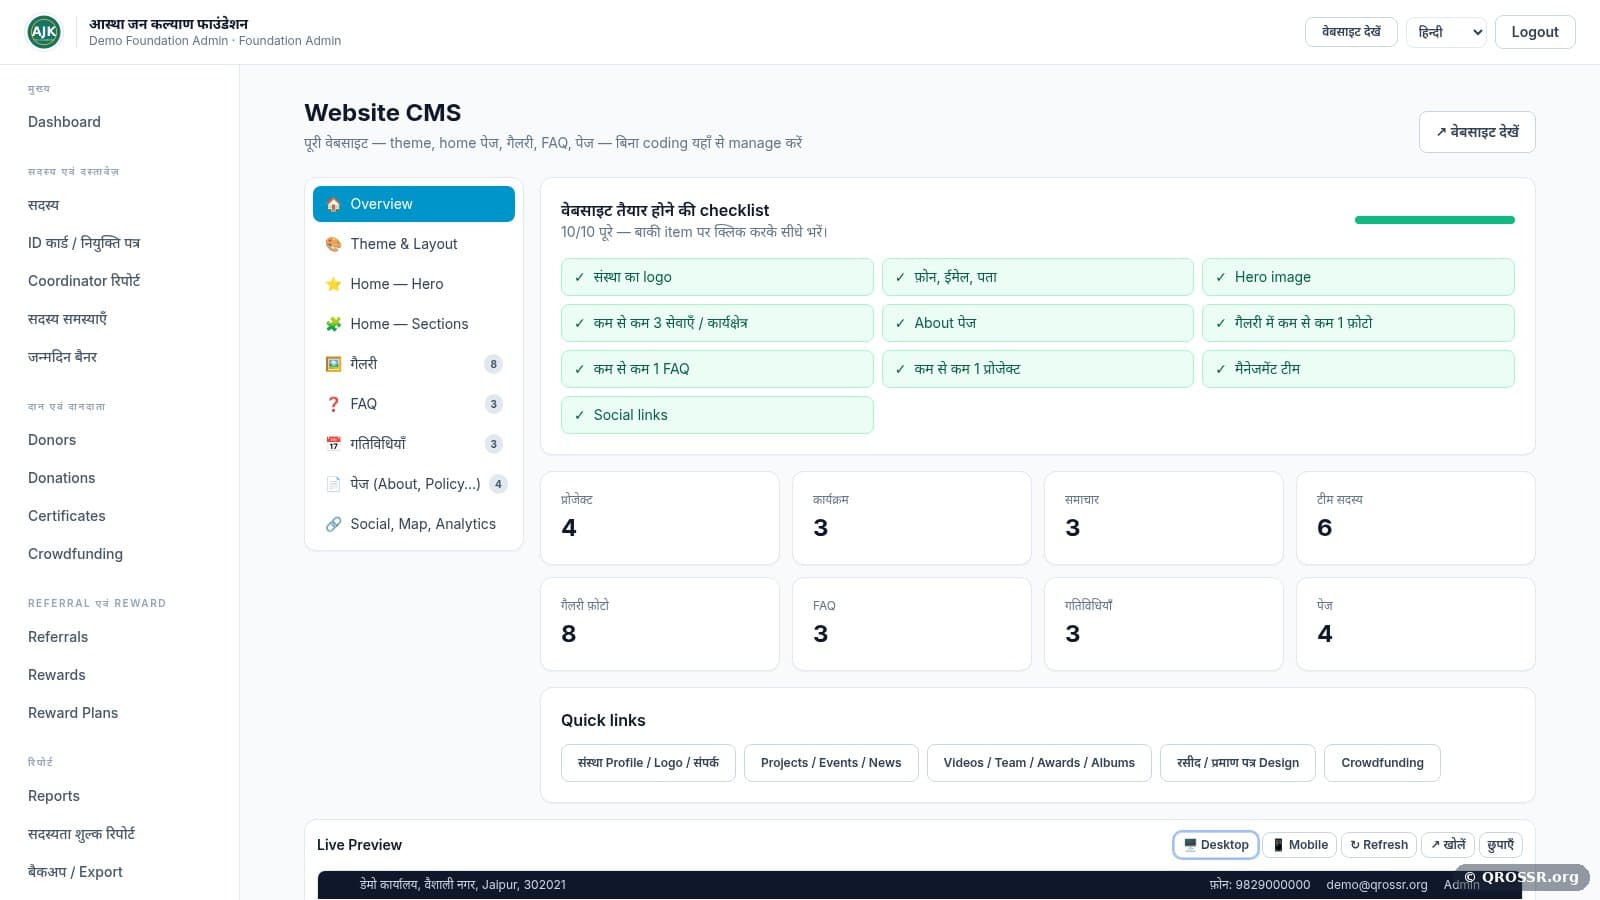The image size is (1600, 900).
Task: Open the FAQ section tab
Action: (x=414, y=404)
